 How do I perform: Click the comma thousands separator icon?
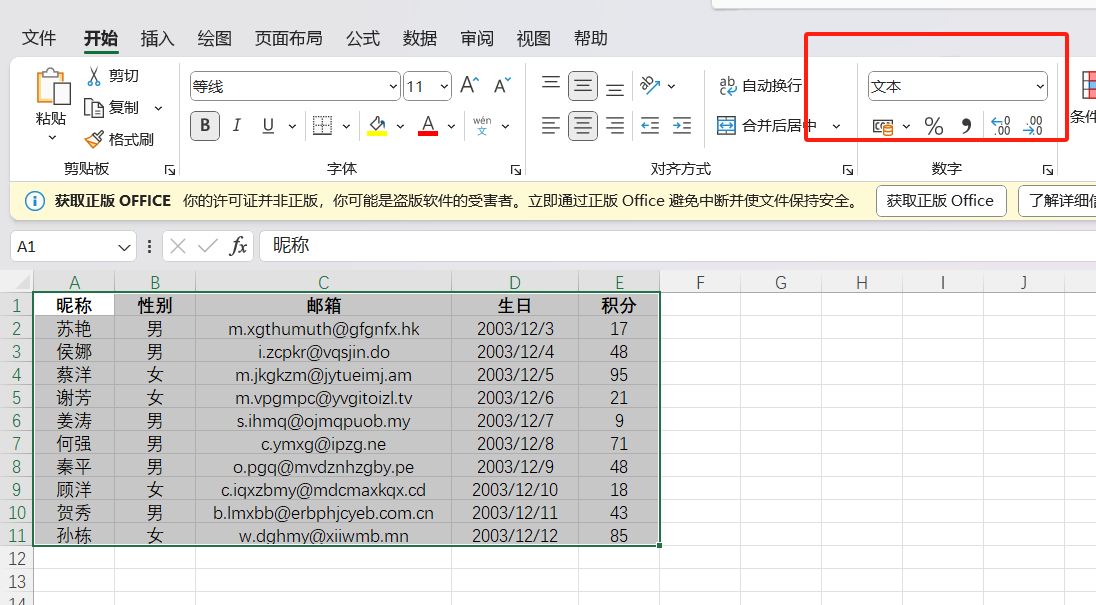point(966,126)
